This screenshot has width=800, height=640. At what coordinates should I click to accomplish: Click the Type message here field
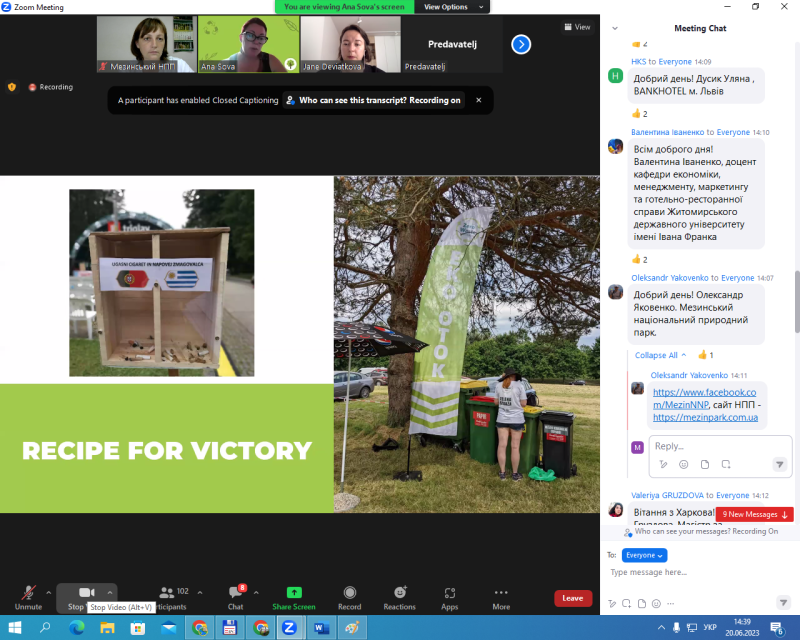coord(690,572)
